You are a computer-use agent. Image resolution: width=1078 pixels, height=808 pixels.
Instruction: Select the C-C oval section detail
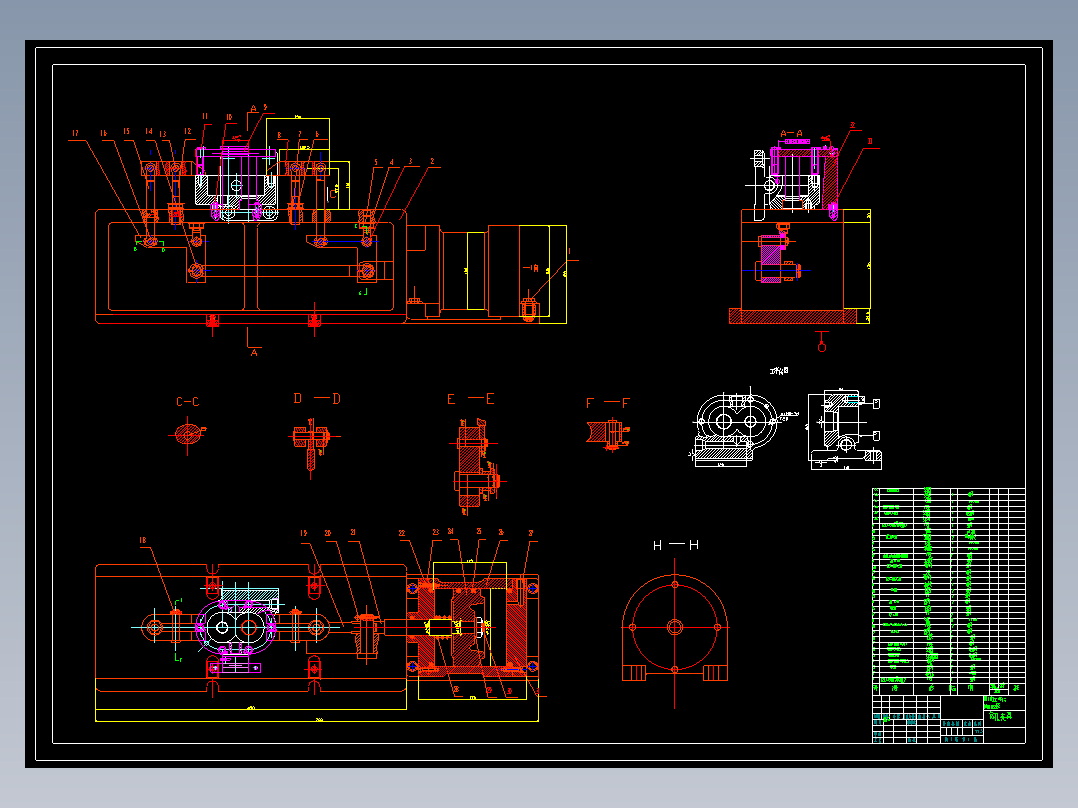187,435
